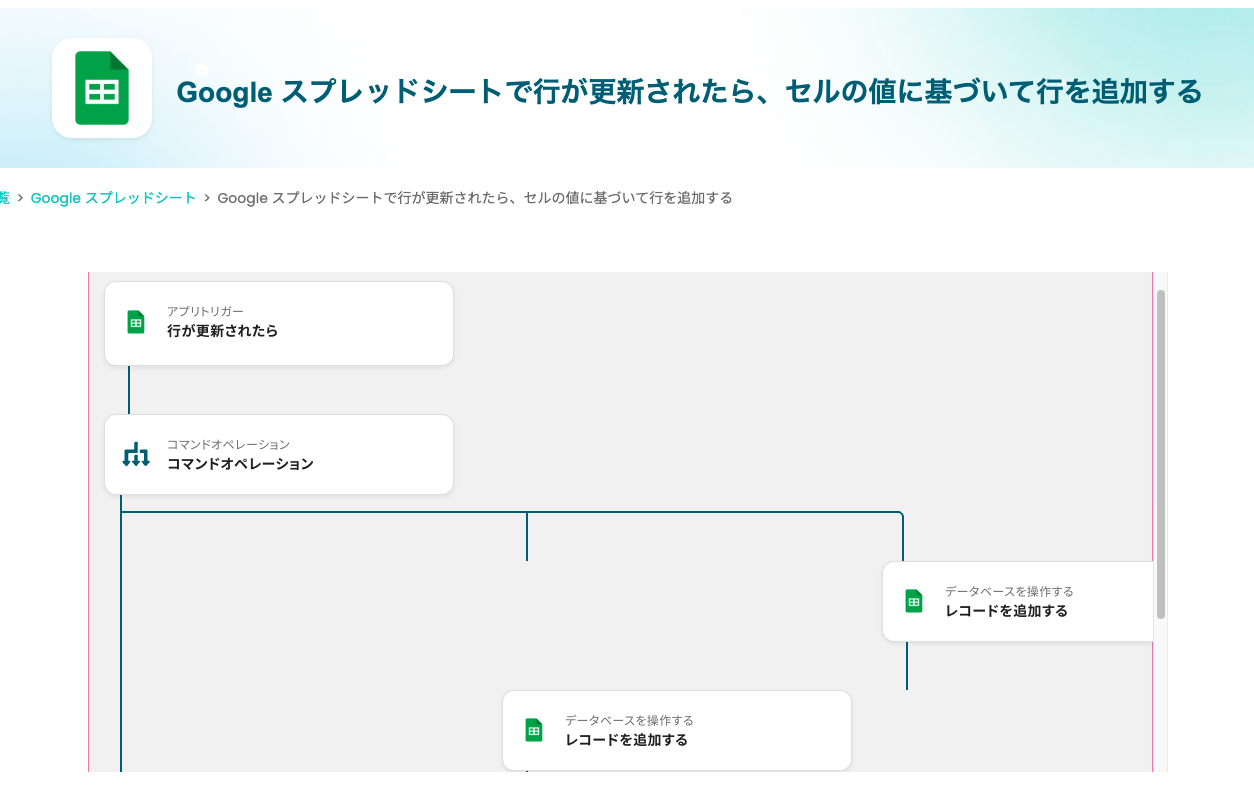1254x800 pixels.
Task: Click chevron after Google スプレッドシート breadcrumb
Action: (207, 198)
